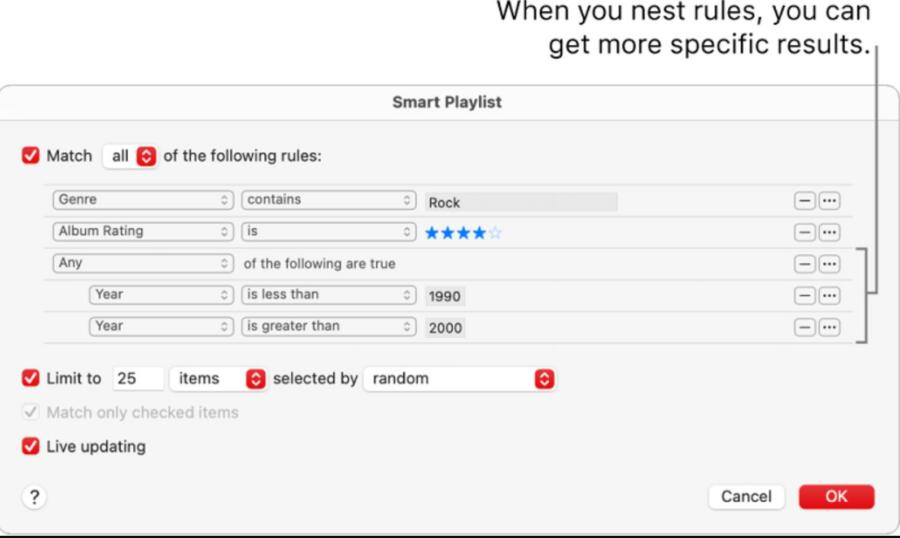The width and height of the screenshot is (900, 538).
Task: Toggle the Match rules checkbox
Action: (30, 156)
